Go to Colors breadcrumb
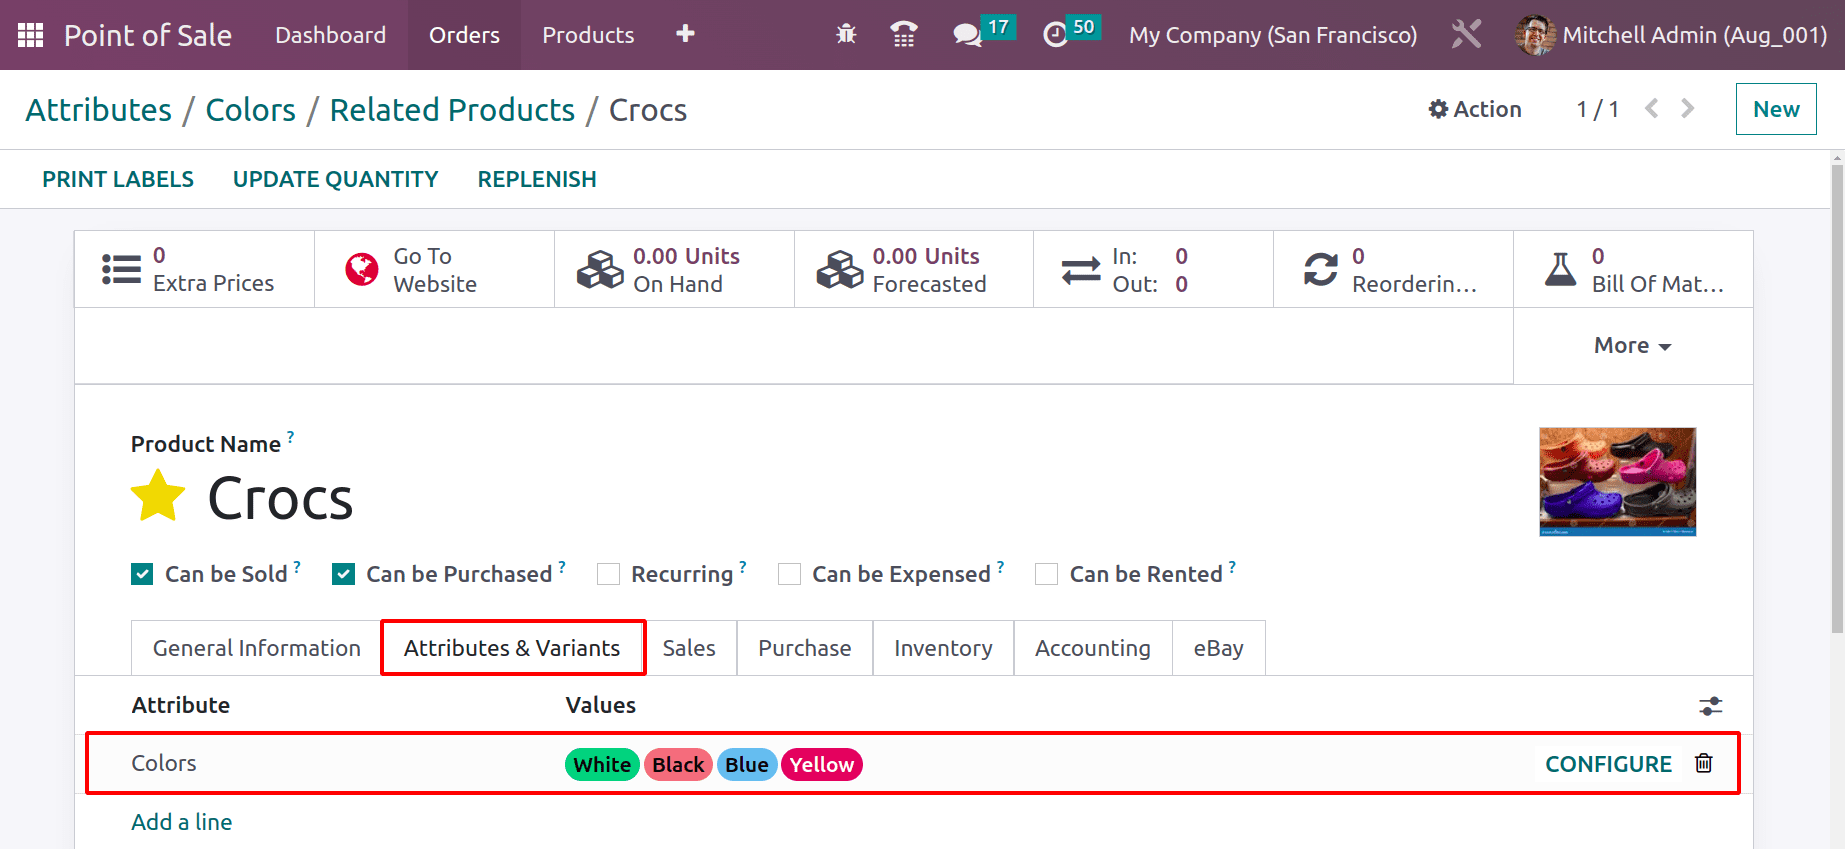This screenshot has width=1845, height=849. pos(251,110)
